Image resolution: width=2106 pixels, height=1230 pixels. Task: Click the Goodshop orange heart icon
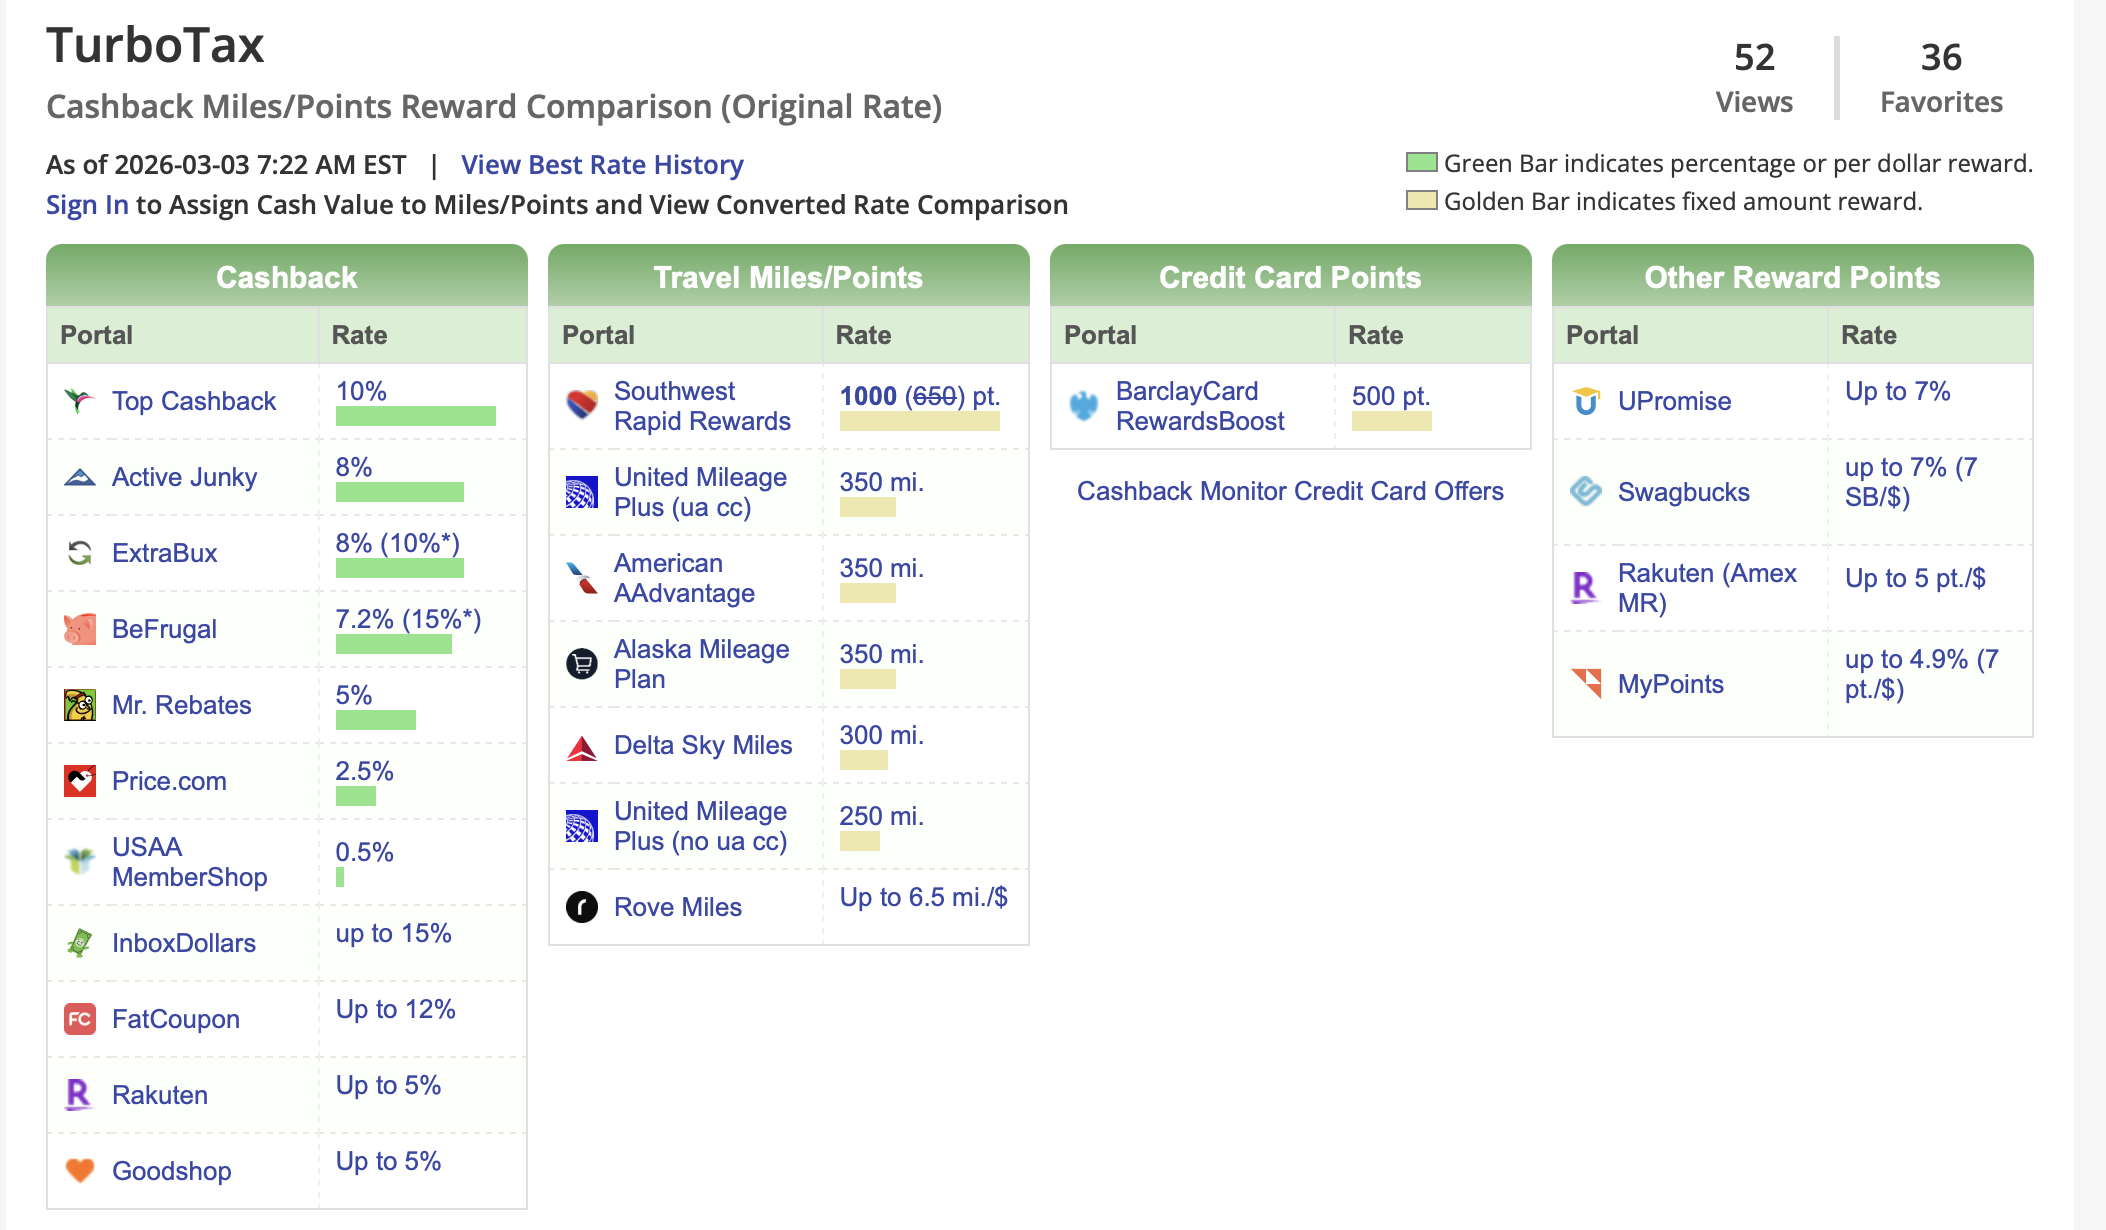coord(79,1170)
